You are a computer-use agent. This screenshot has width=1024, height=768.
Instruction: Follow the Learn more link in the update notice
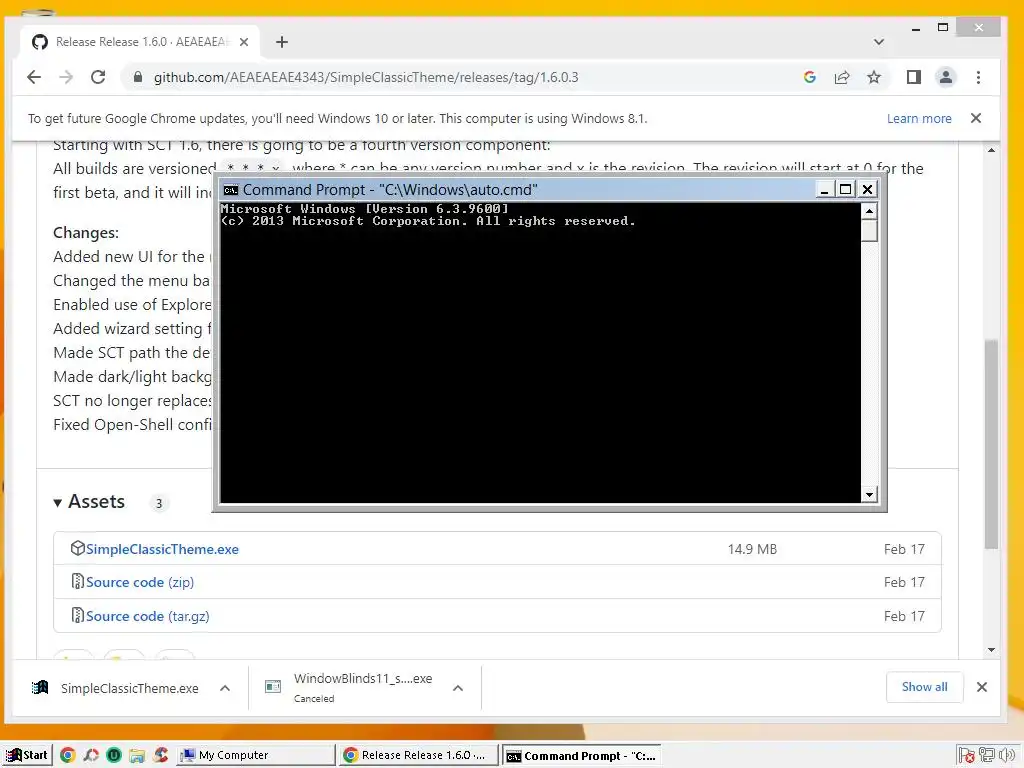click(x=919, y=118)
